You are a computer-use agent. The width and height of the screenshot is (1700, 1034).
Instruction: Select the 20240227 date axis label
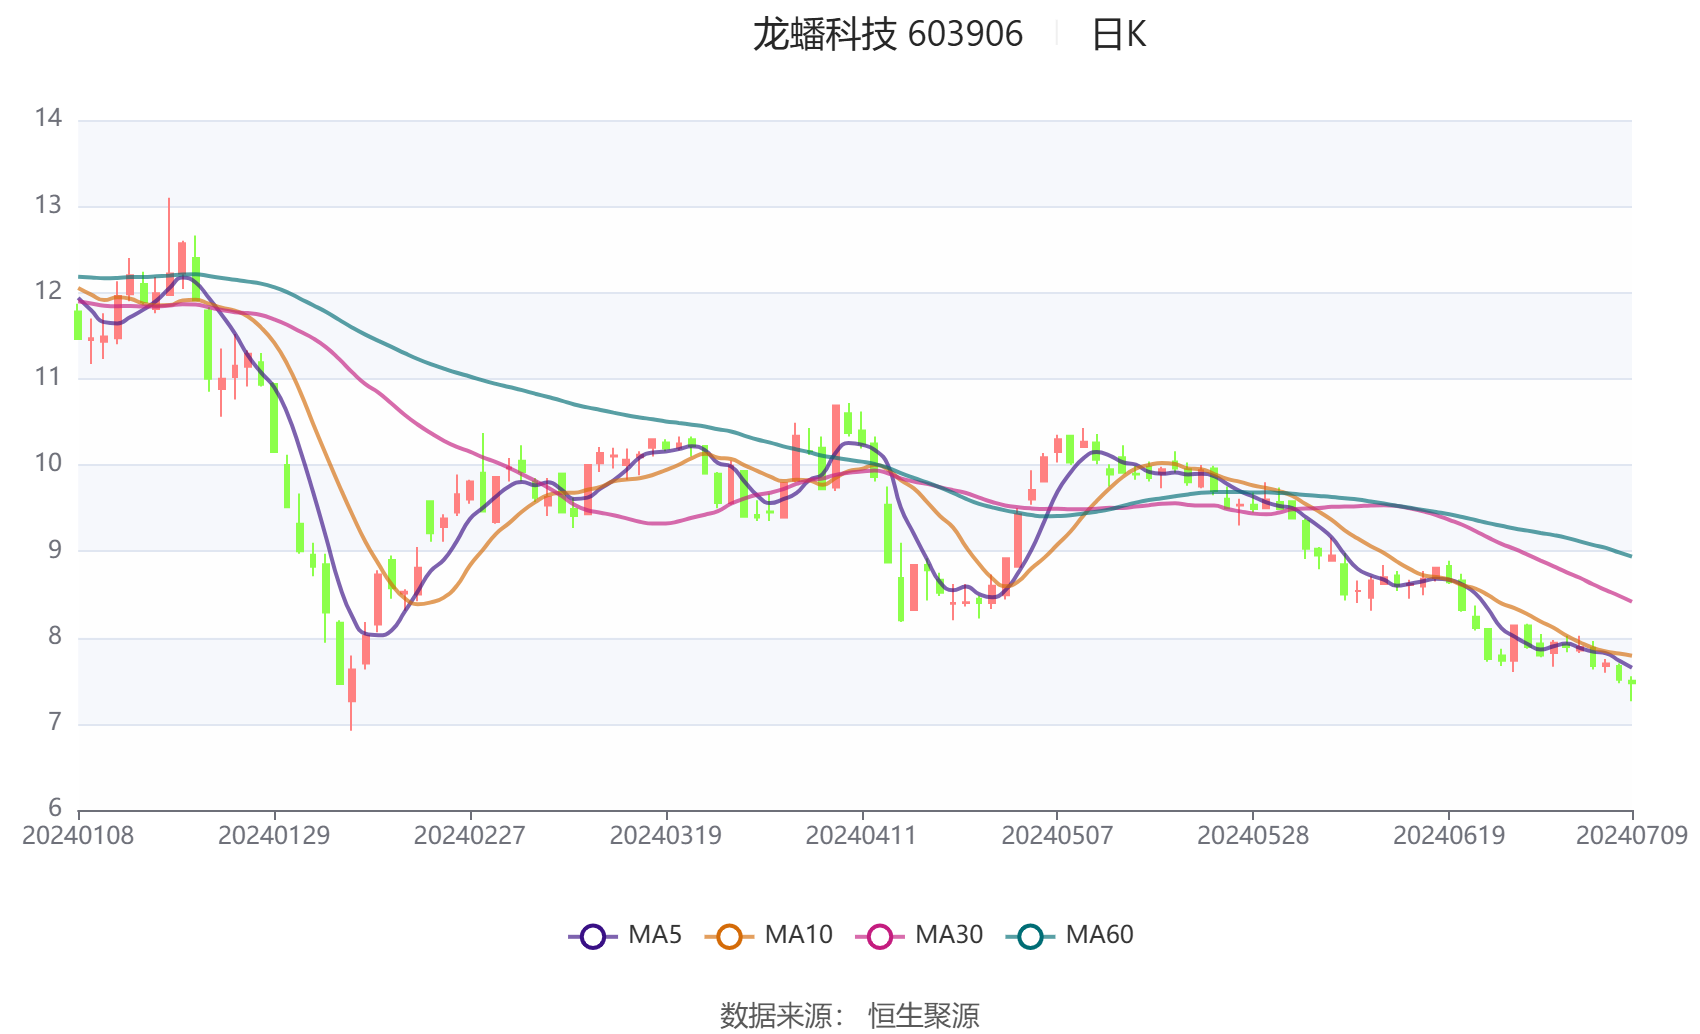coord(470,836)
